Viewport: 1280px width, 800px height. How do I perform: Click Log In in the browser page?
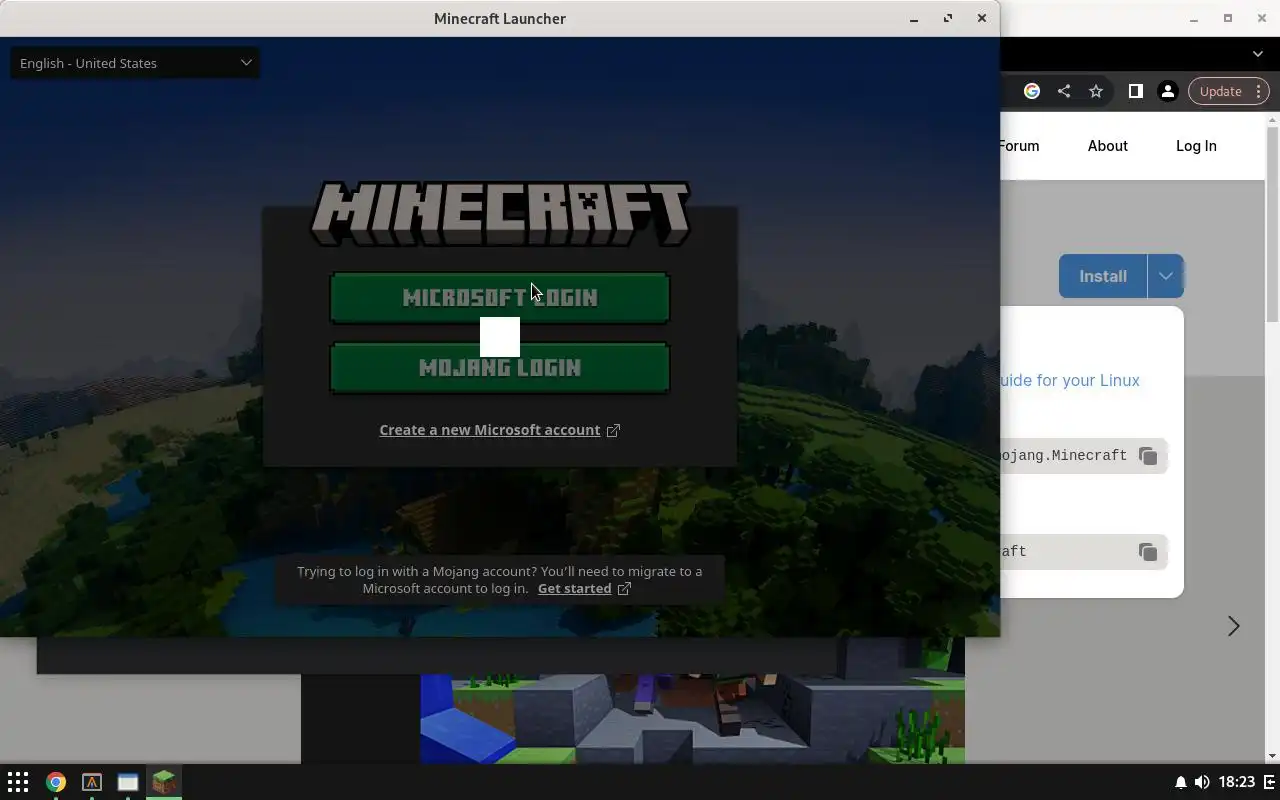(x=1196, y=146)
